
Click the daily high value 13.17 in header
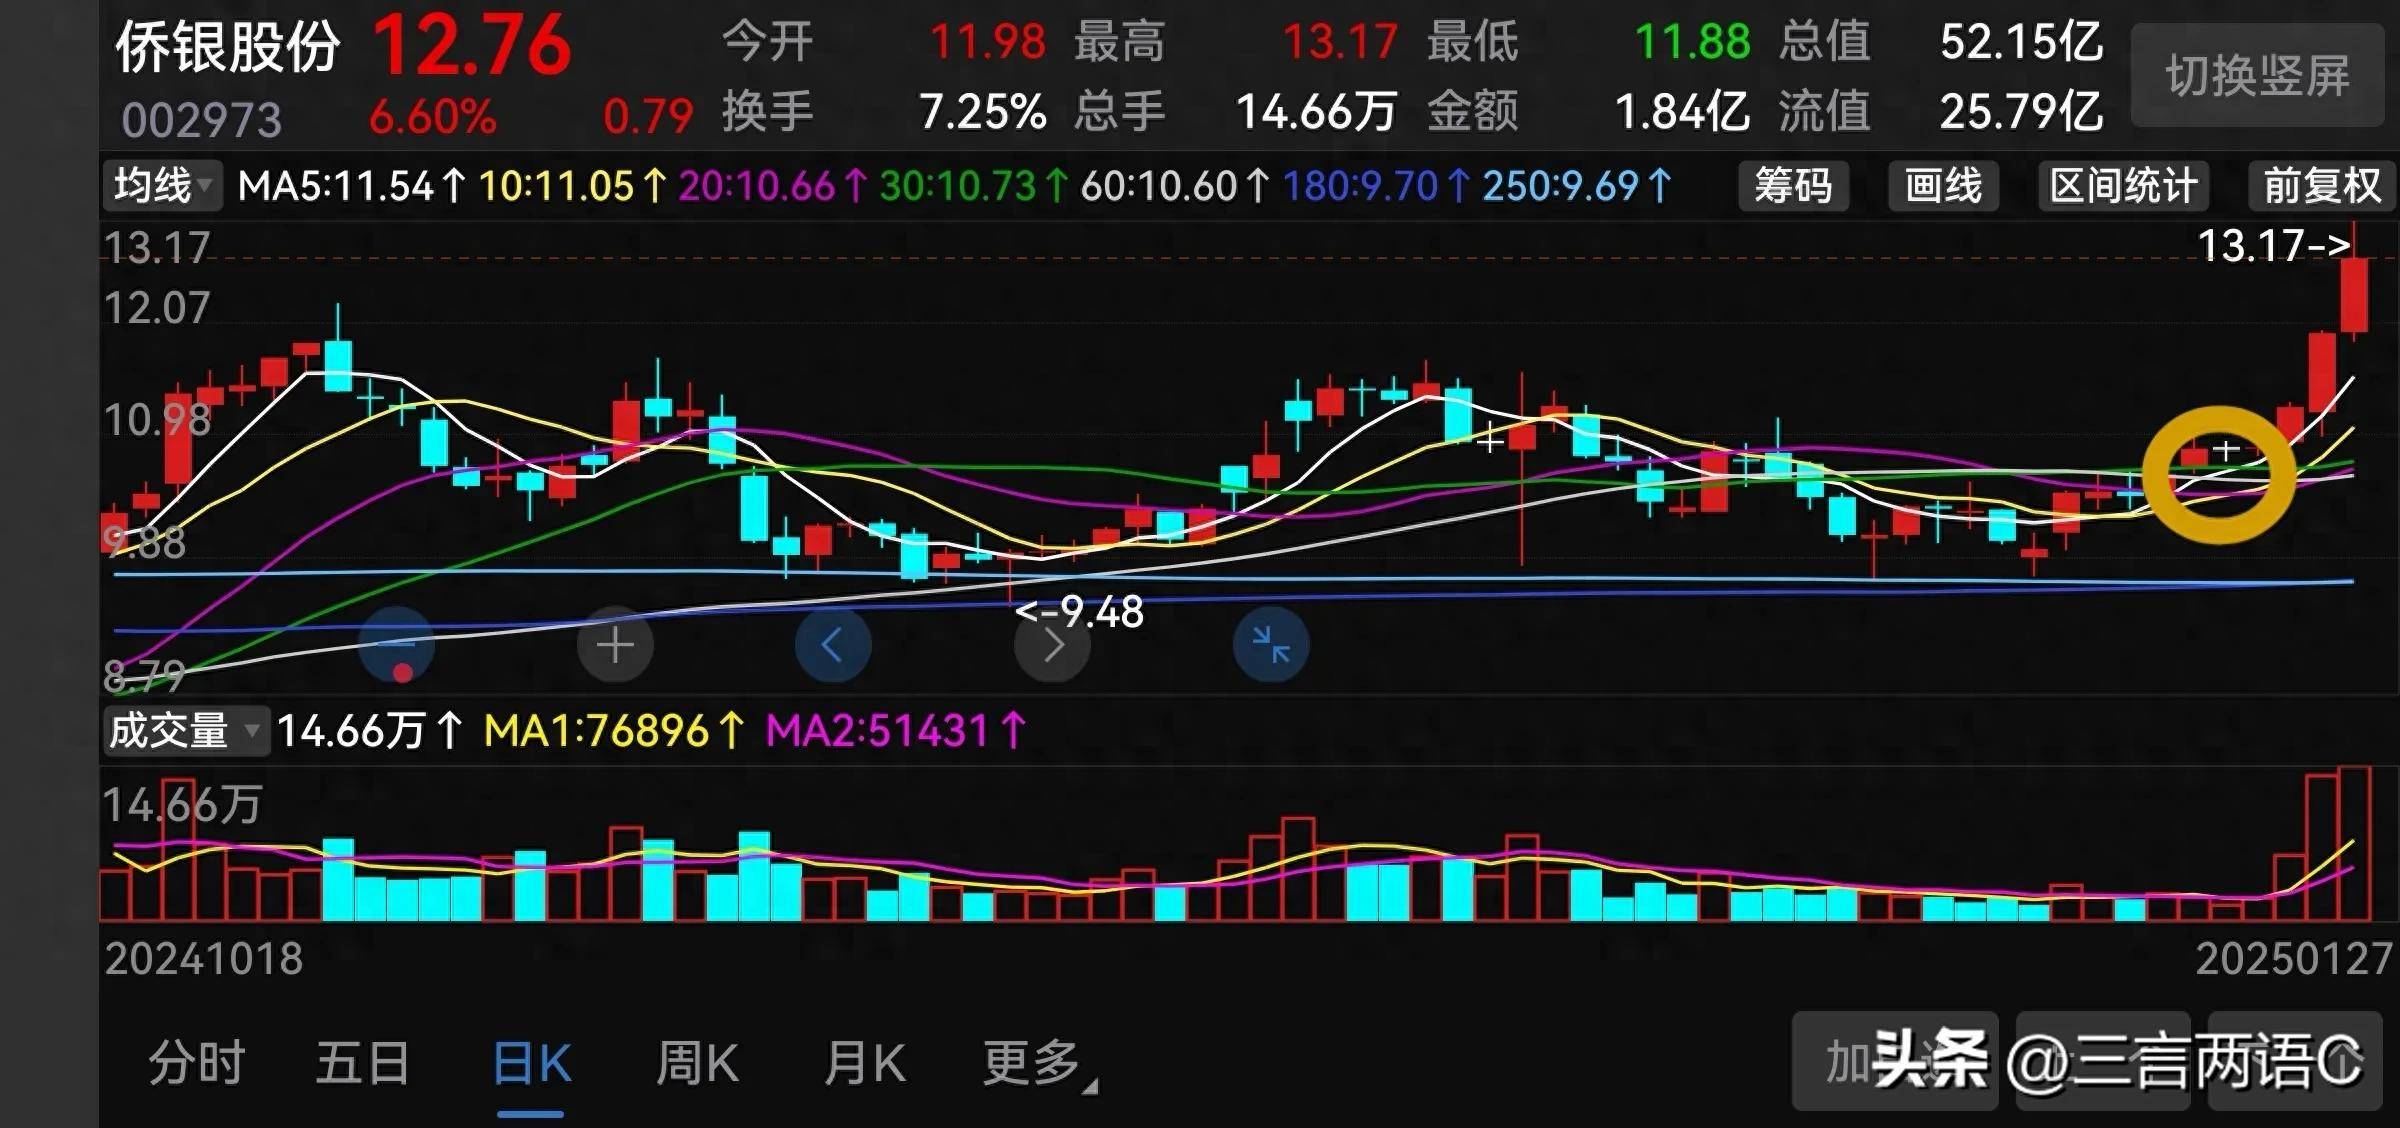1340,43
